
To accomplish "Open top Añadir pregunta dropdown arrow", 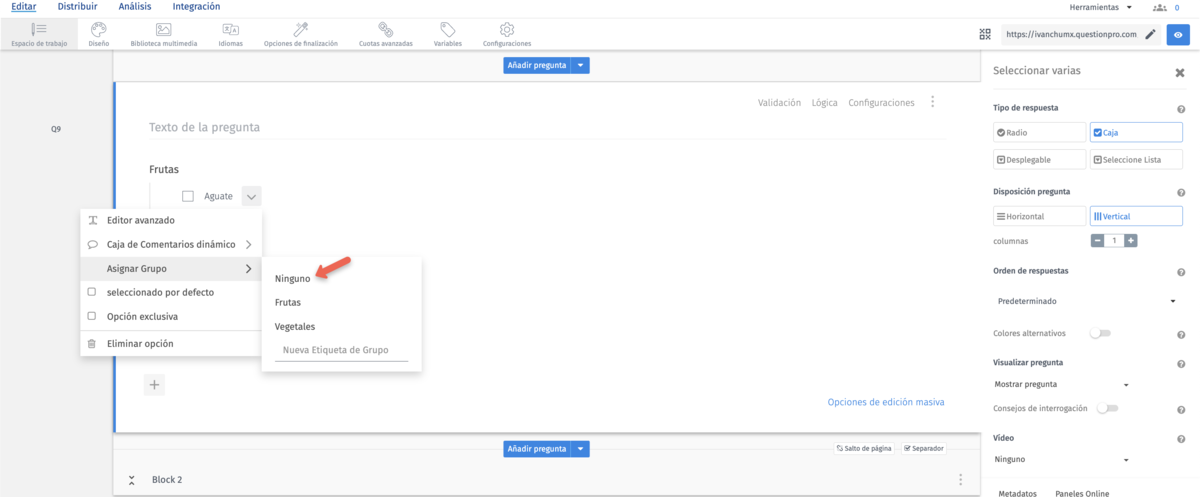I will [x=581, y=65].
